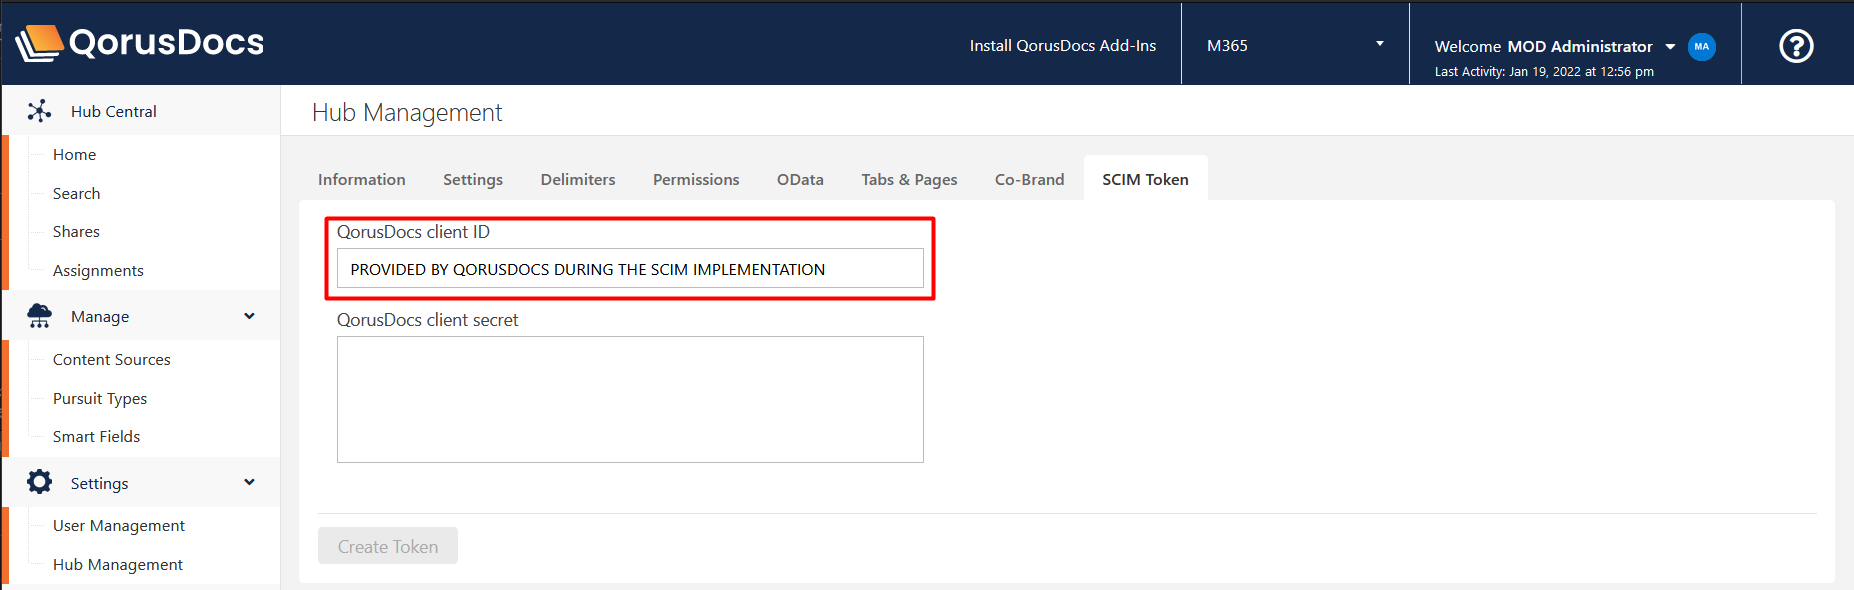Screen dimensions: 1854x590
Task: Open the help question mark icon
Action: (x=1796, y=46)
